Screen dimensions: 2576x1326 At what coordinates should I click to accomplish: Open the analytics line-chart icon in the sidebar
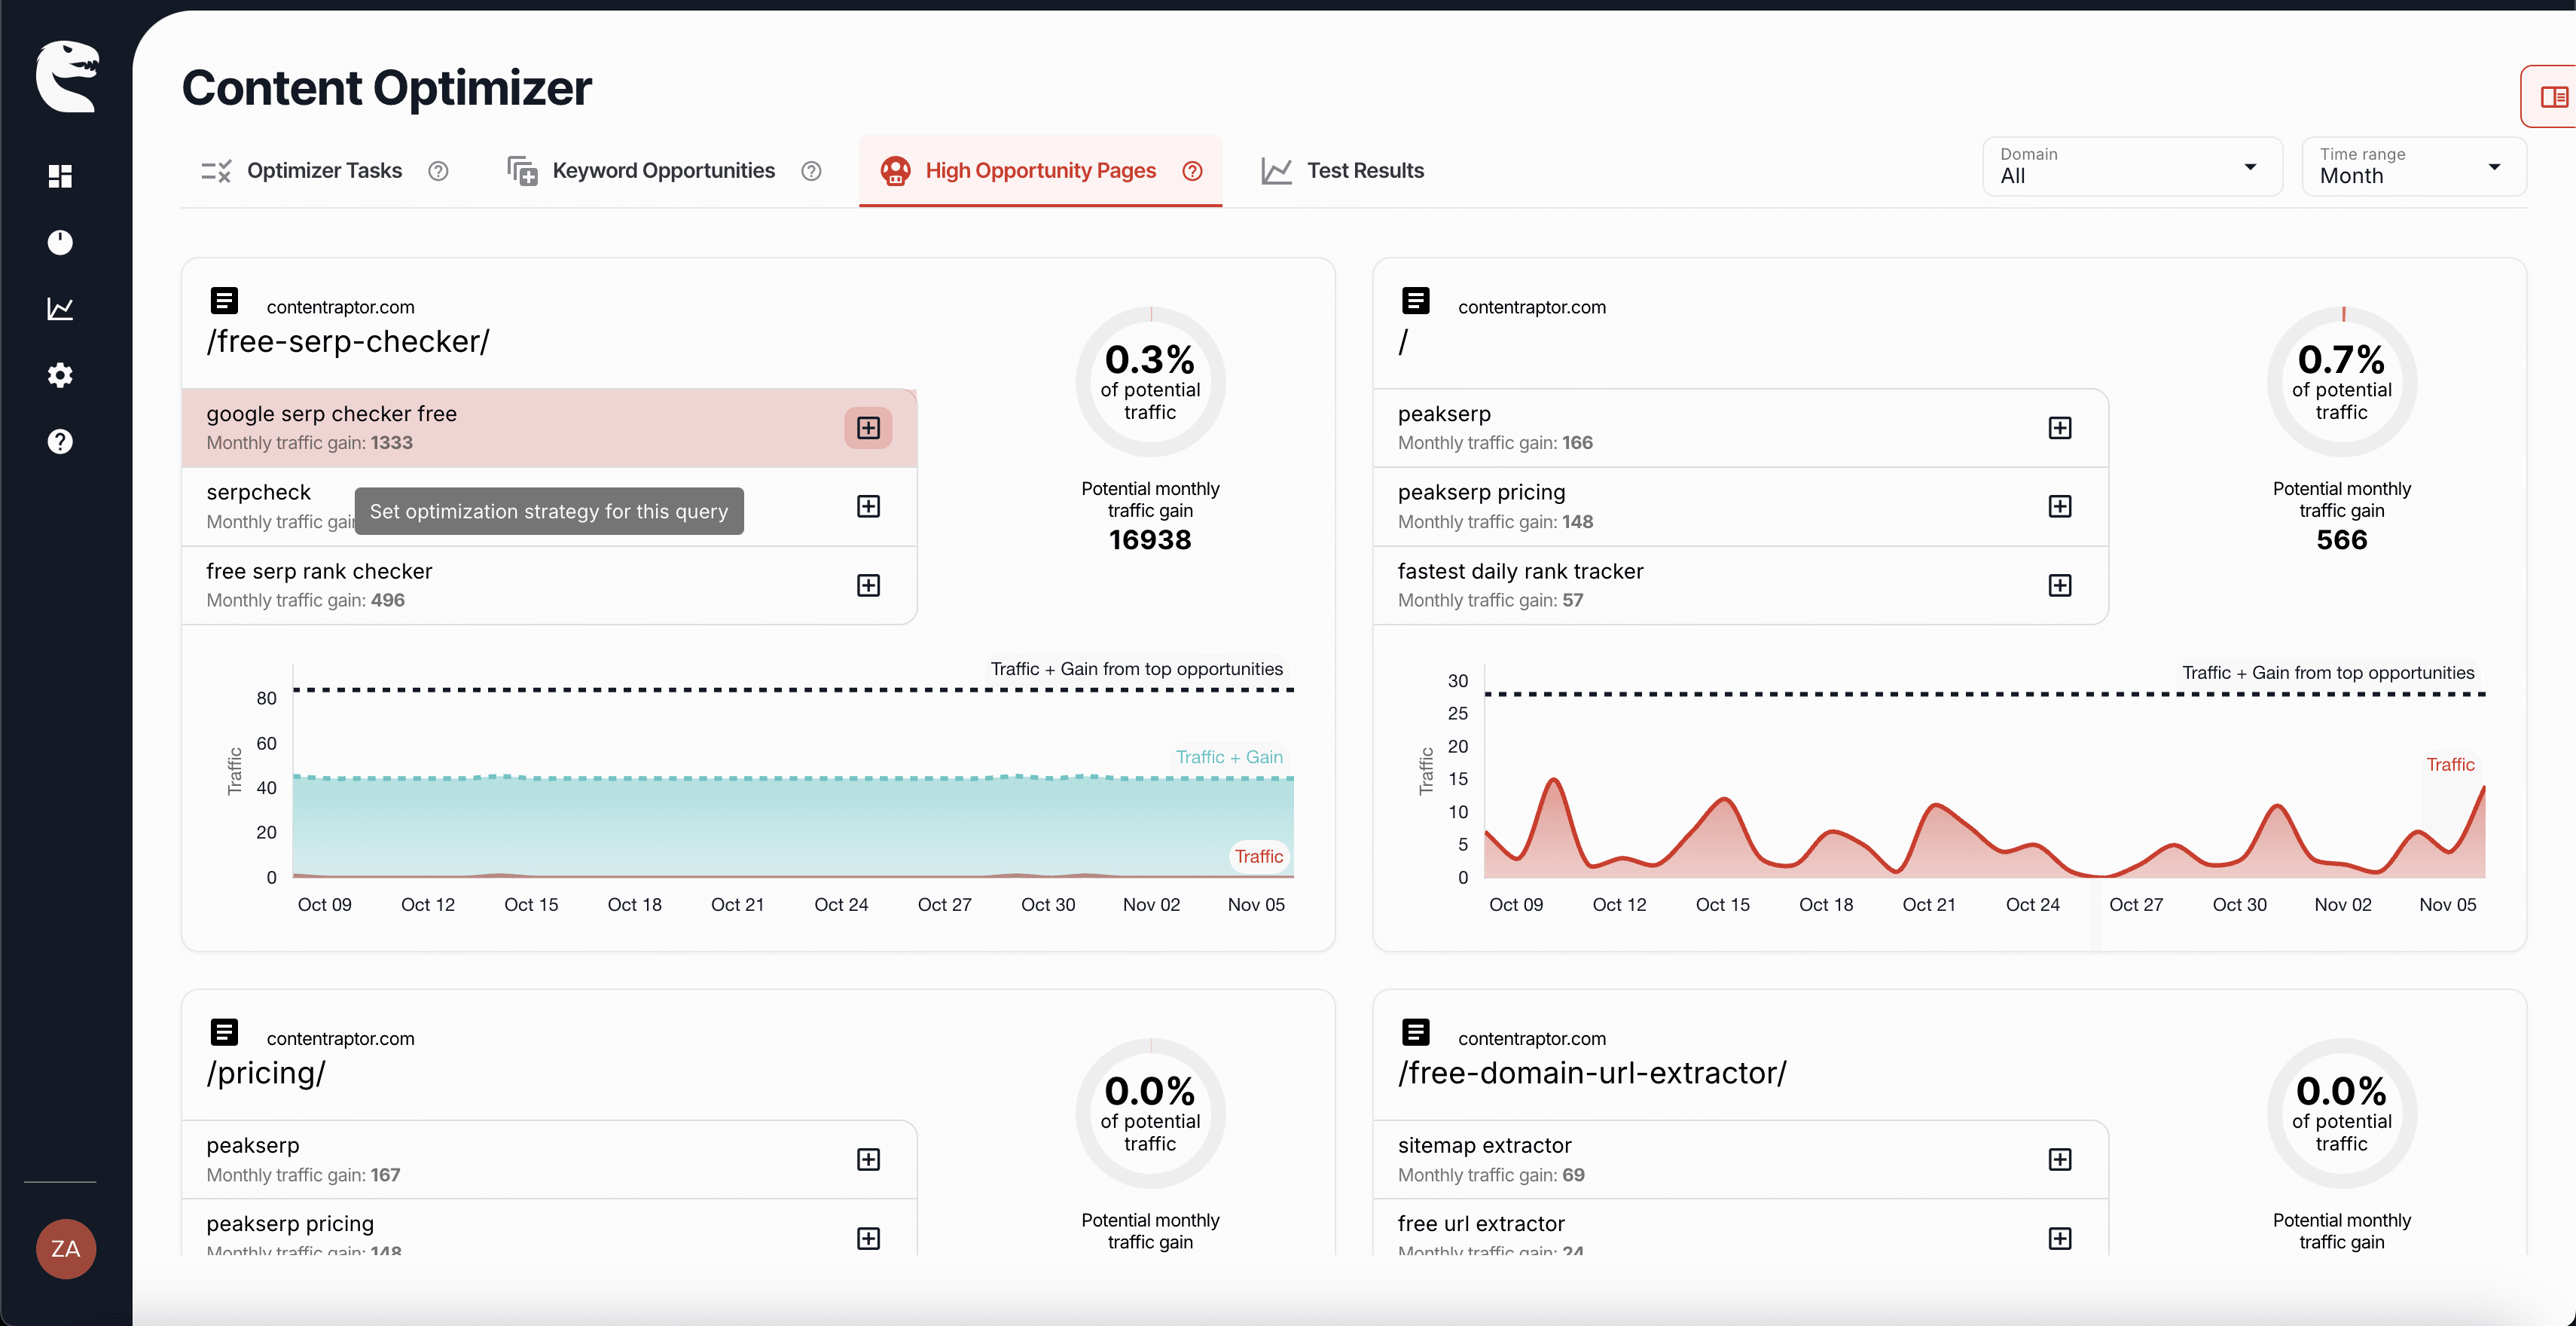click(60, 309)
